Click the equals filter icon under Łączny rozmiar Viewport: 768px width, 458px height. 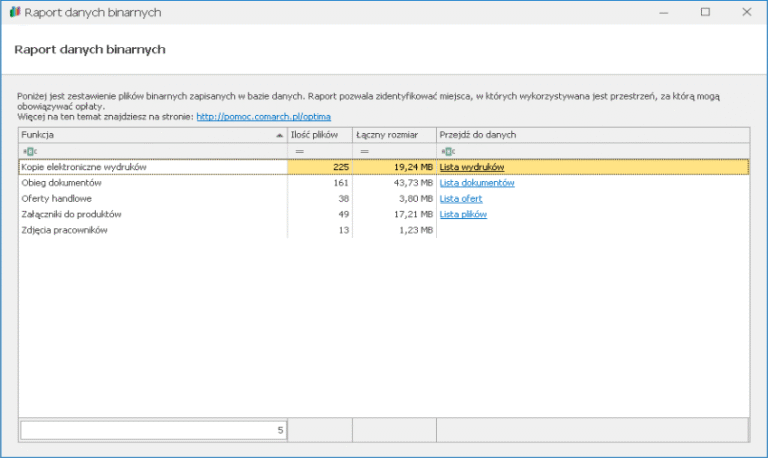click(364, 151)
